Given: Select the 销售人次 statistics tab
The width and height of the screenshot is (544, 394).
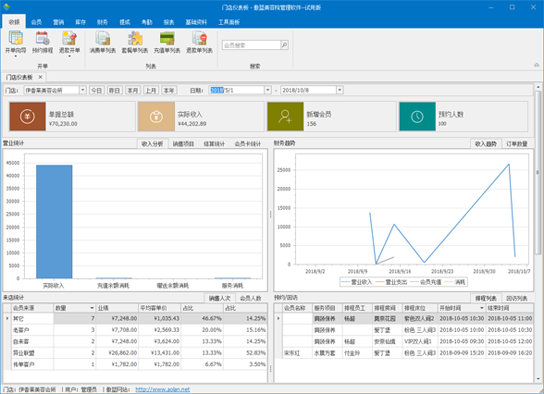Looking at the screenshot, I should click(x=220, y=298).
